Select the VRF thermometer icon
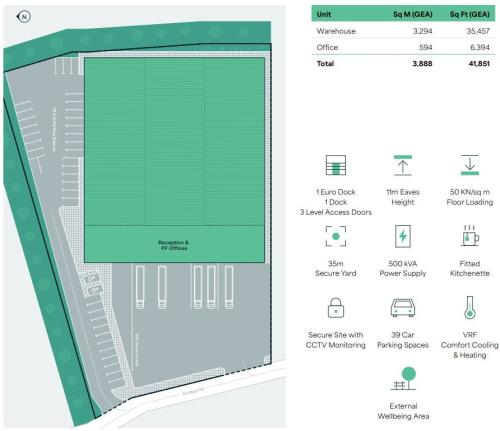The image size is (500, 431). tap(470, 307)
